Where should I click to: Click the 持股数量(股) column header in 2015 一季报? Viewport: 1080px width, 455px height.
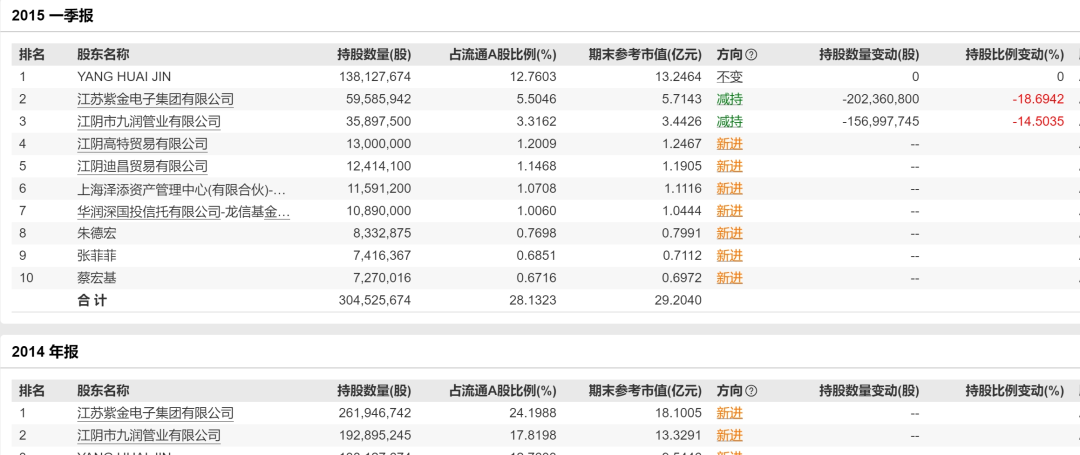373,55
